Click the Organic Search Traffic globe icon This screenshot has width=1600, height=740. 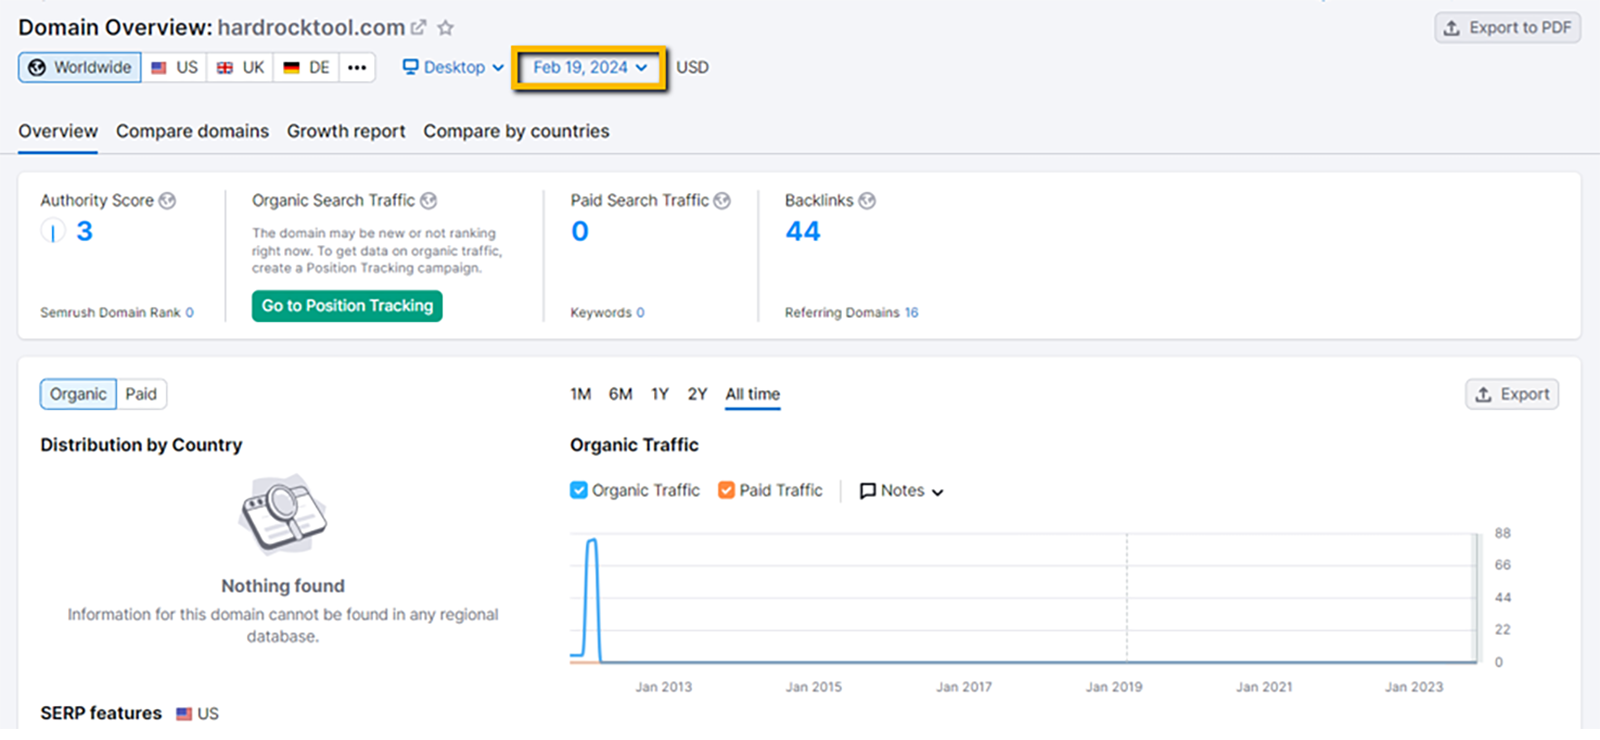tap(429, 201)
